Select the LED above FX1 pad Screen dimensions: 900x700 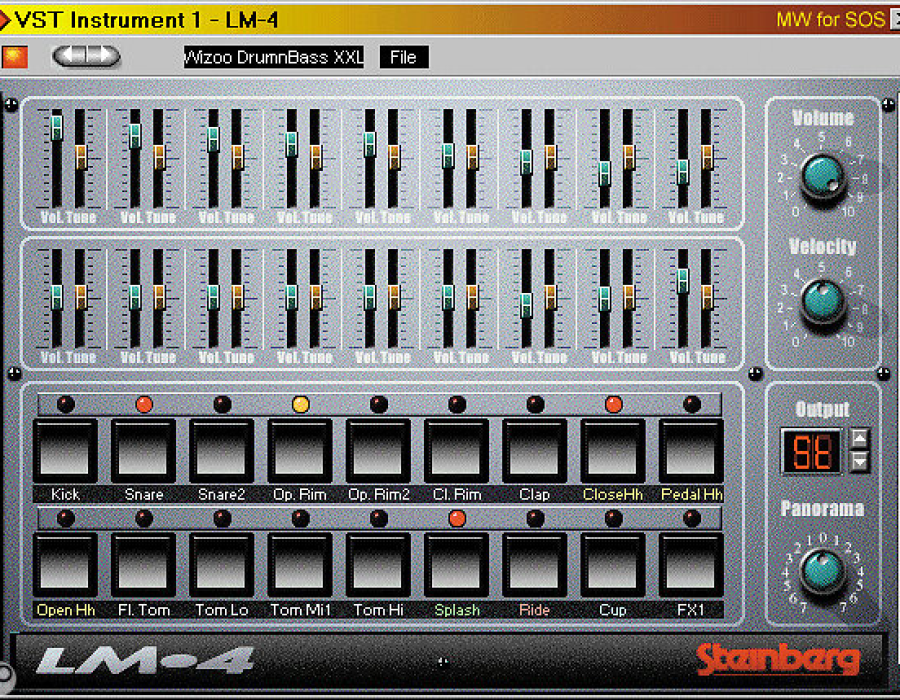point(692,519)
